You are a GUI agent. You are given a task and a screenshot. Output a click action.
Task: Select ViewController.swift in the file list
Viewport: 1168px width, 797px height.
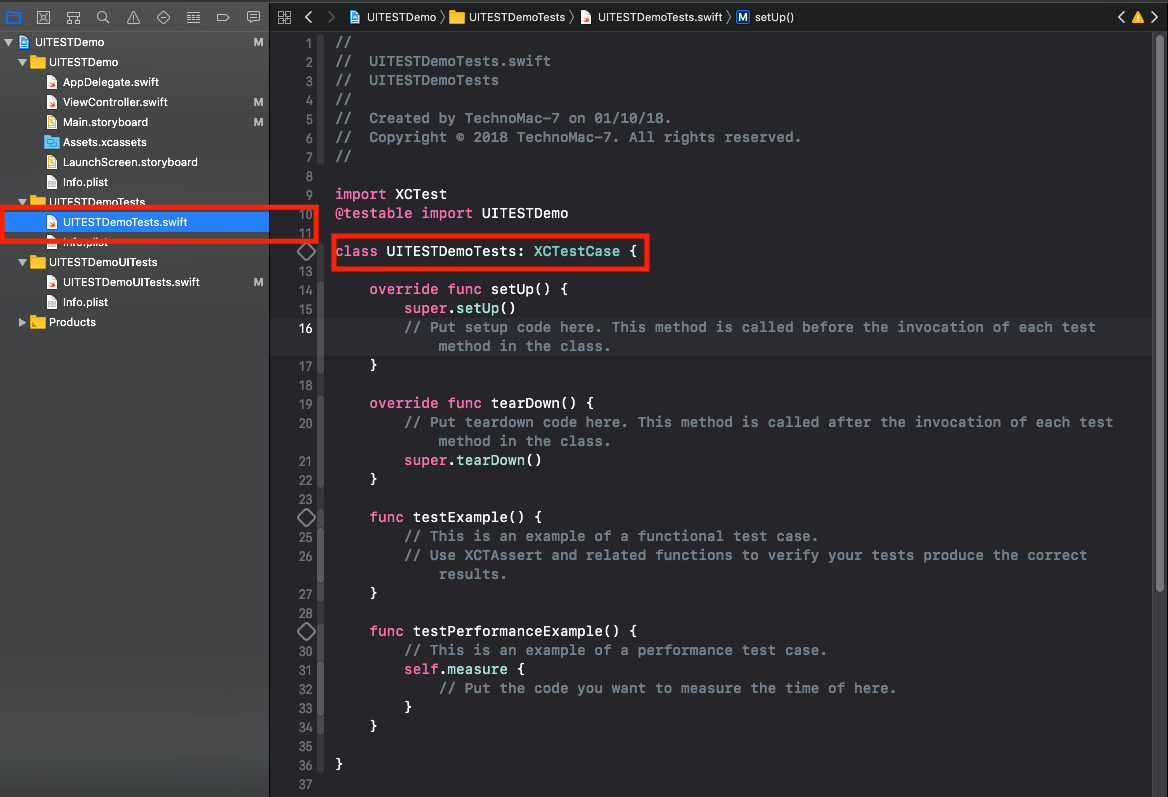pos(115,102)
